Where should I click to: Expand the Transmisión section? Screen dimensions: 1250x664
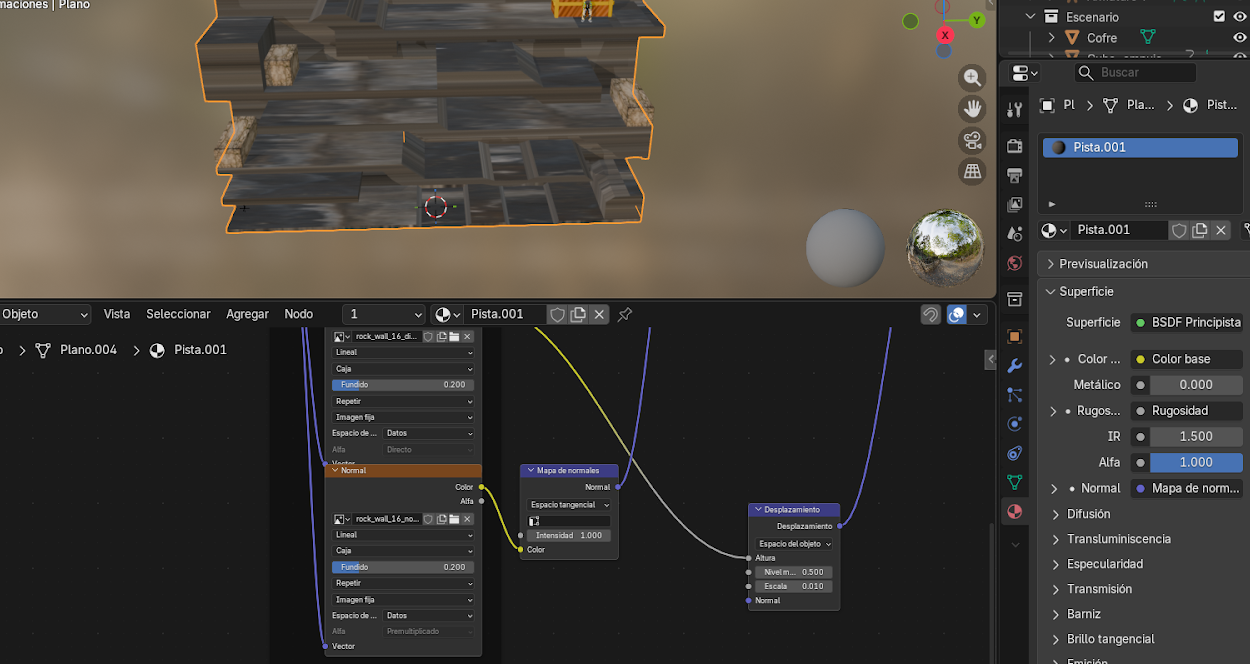click(1053, 589)
